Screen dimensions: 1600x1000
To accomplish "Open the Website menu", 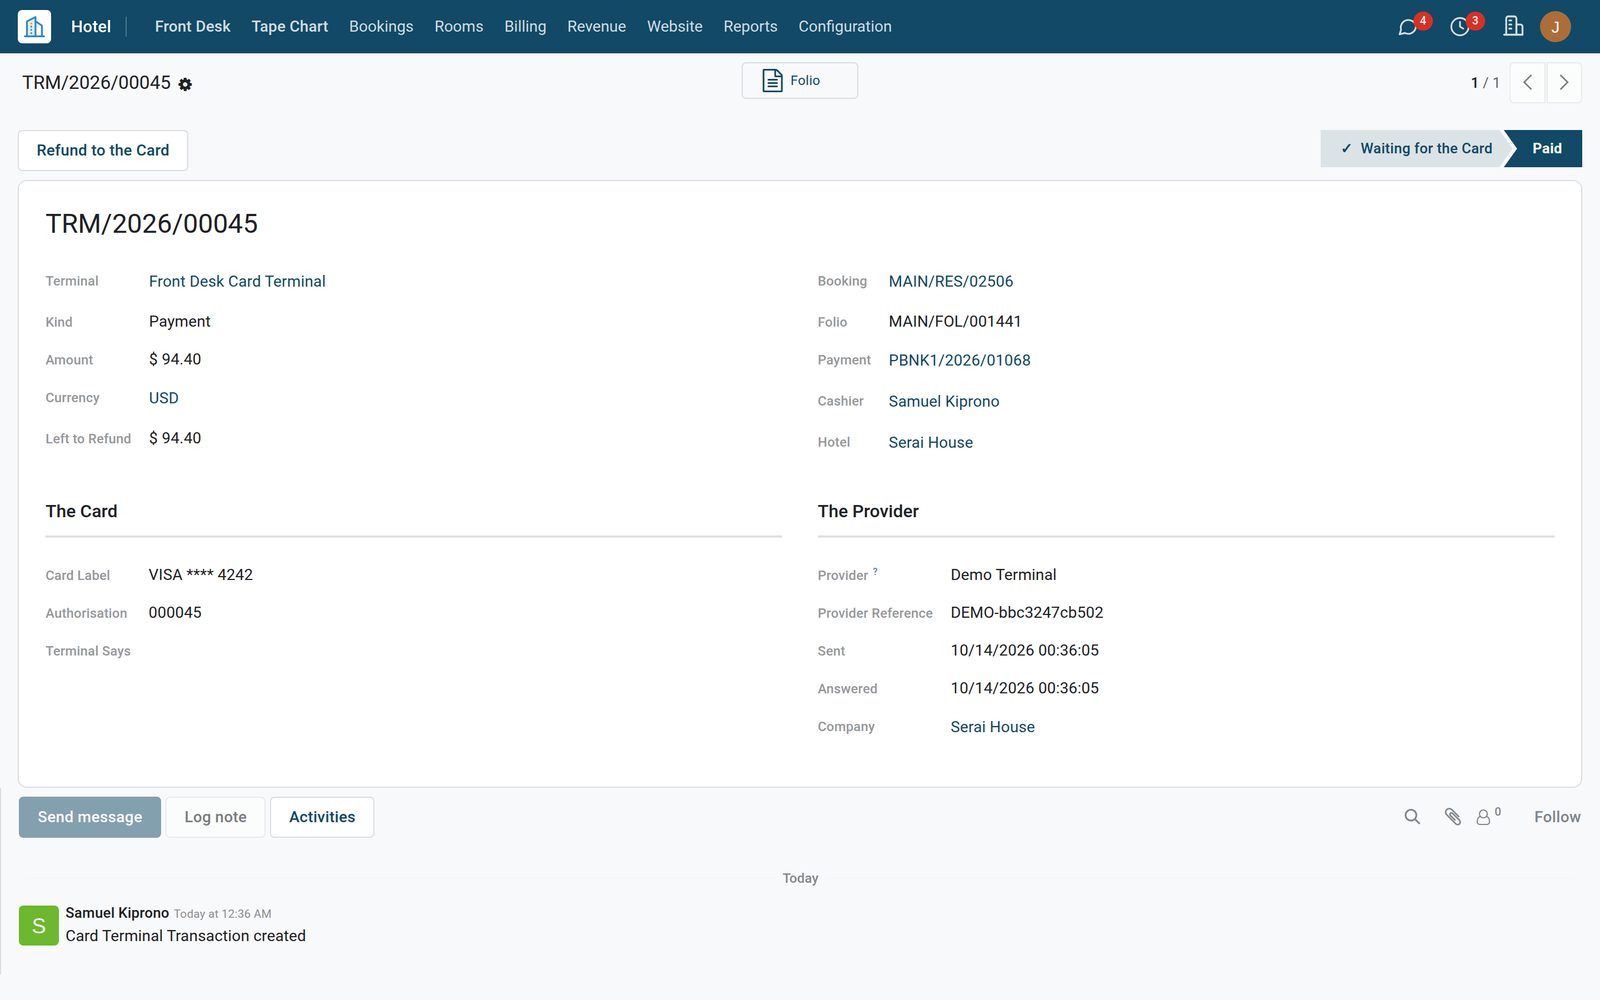I will coord(675,27).
